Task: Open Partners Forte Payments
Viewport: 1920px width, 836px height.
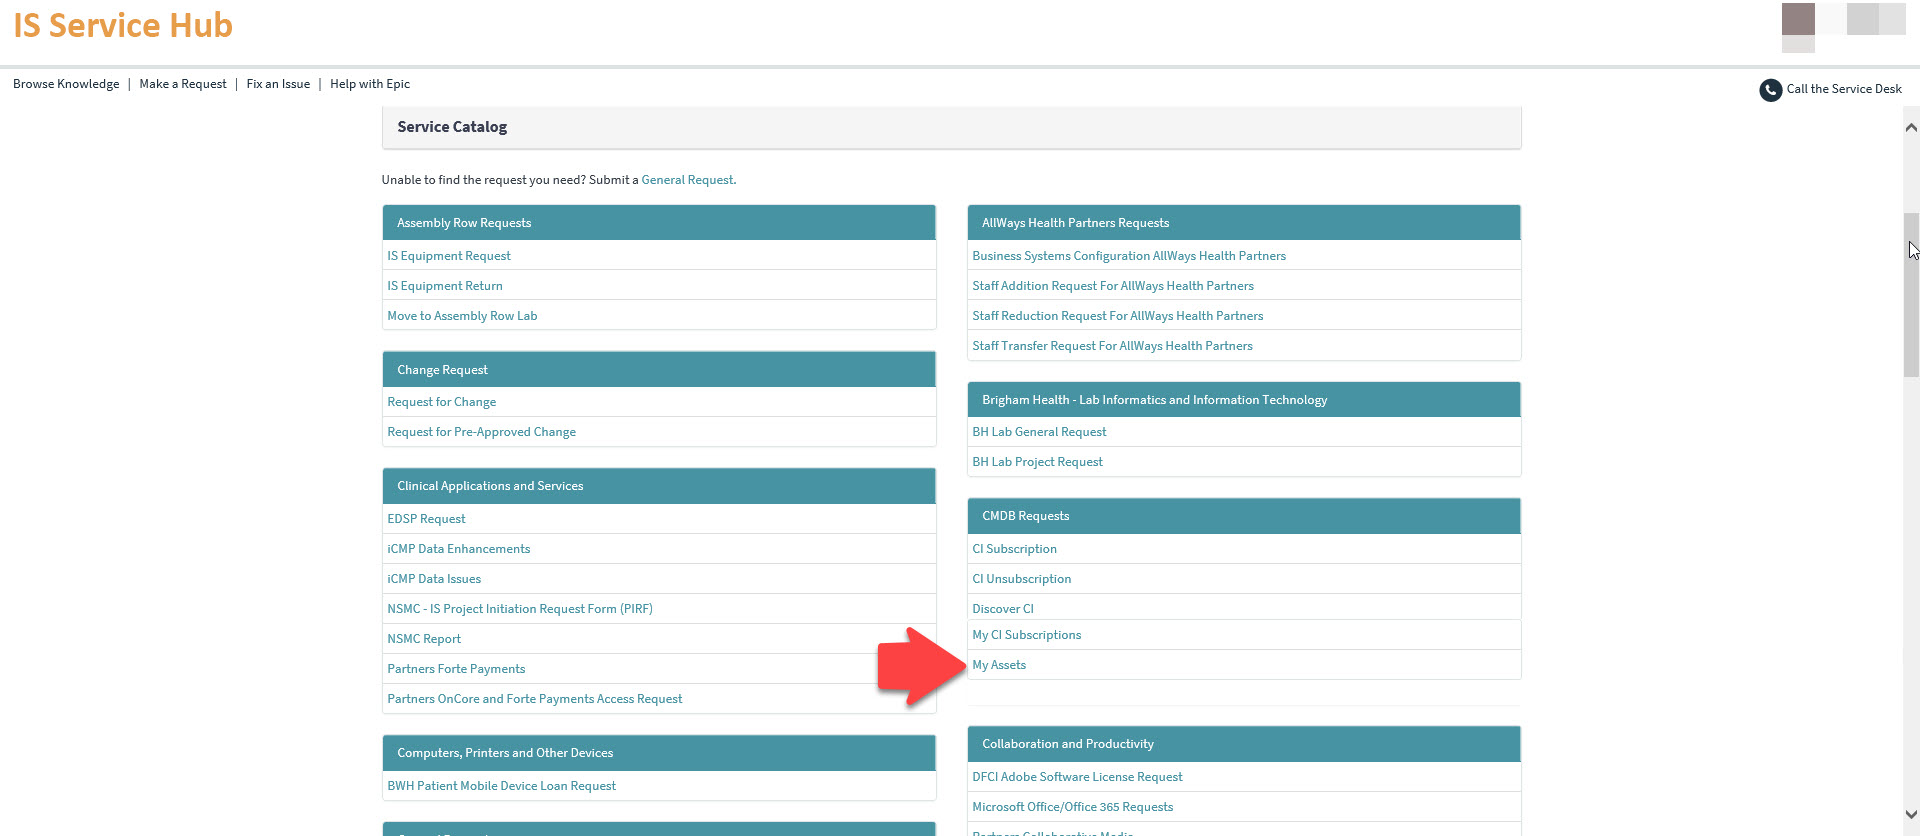Action: [456, 669]
